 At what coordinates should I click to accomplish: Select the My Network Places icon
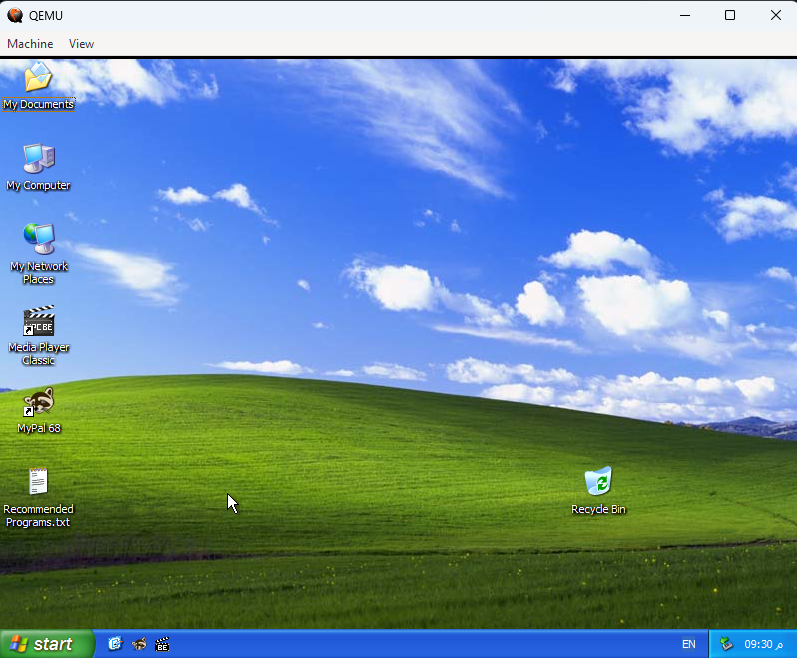(39, 254)
